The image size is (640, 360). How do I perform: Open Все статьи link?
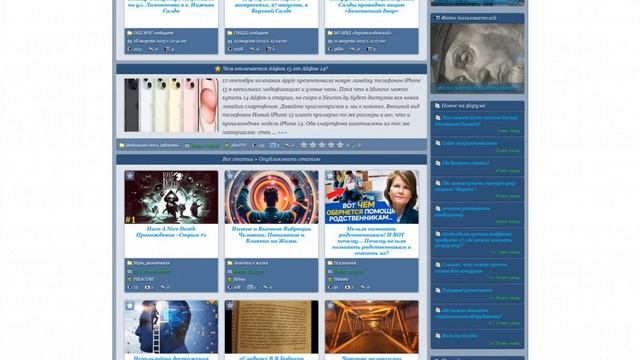click(x=238, y=159)
